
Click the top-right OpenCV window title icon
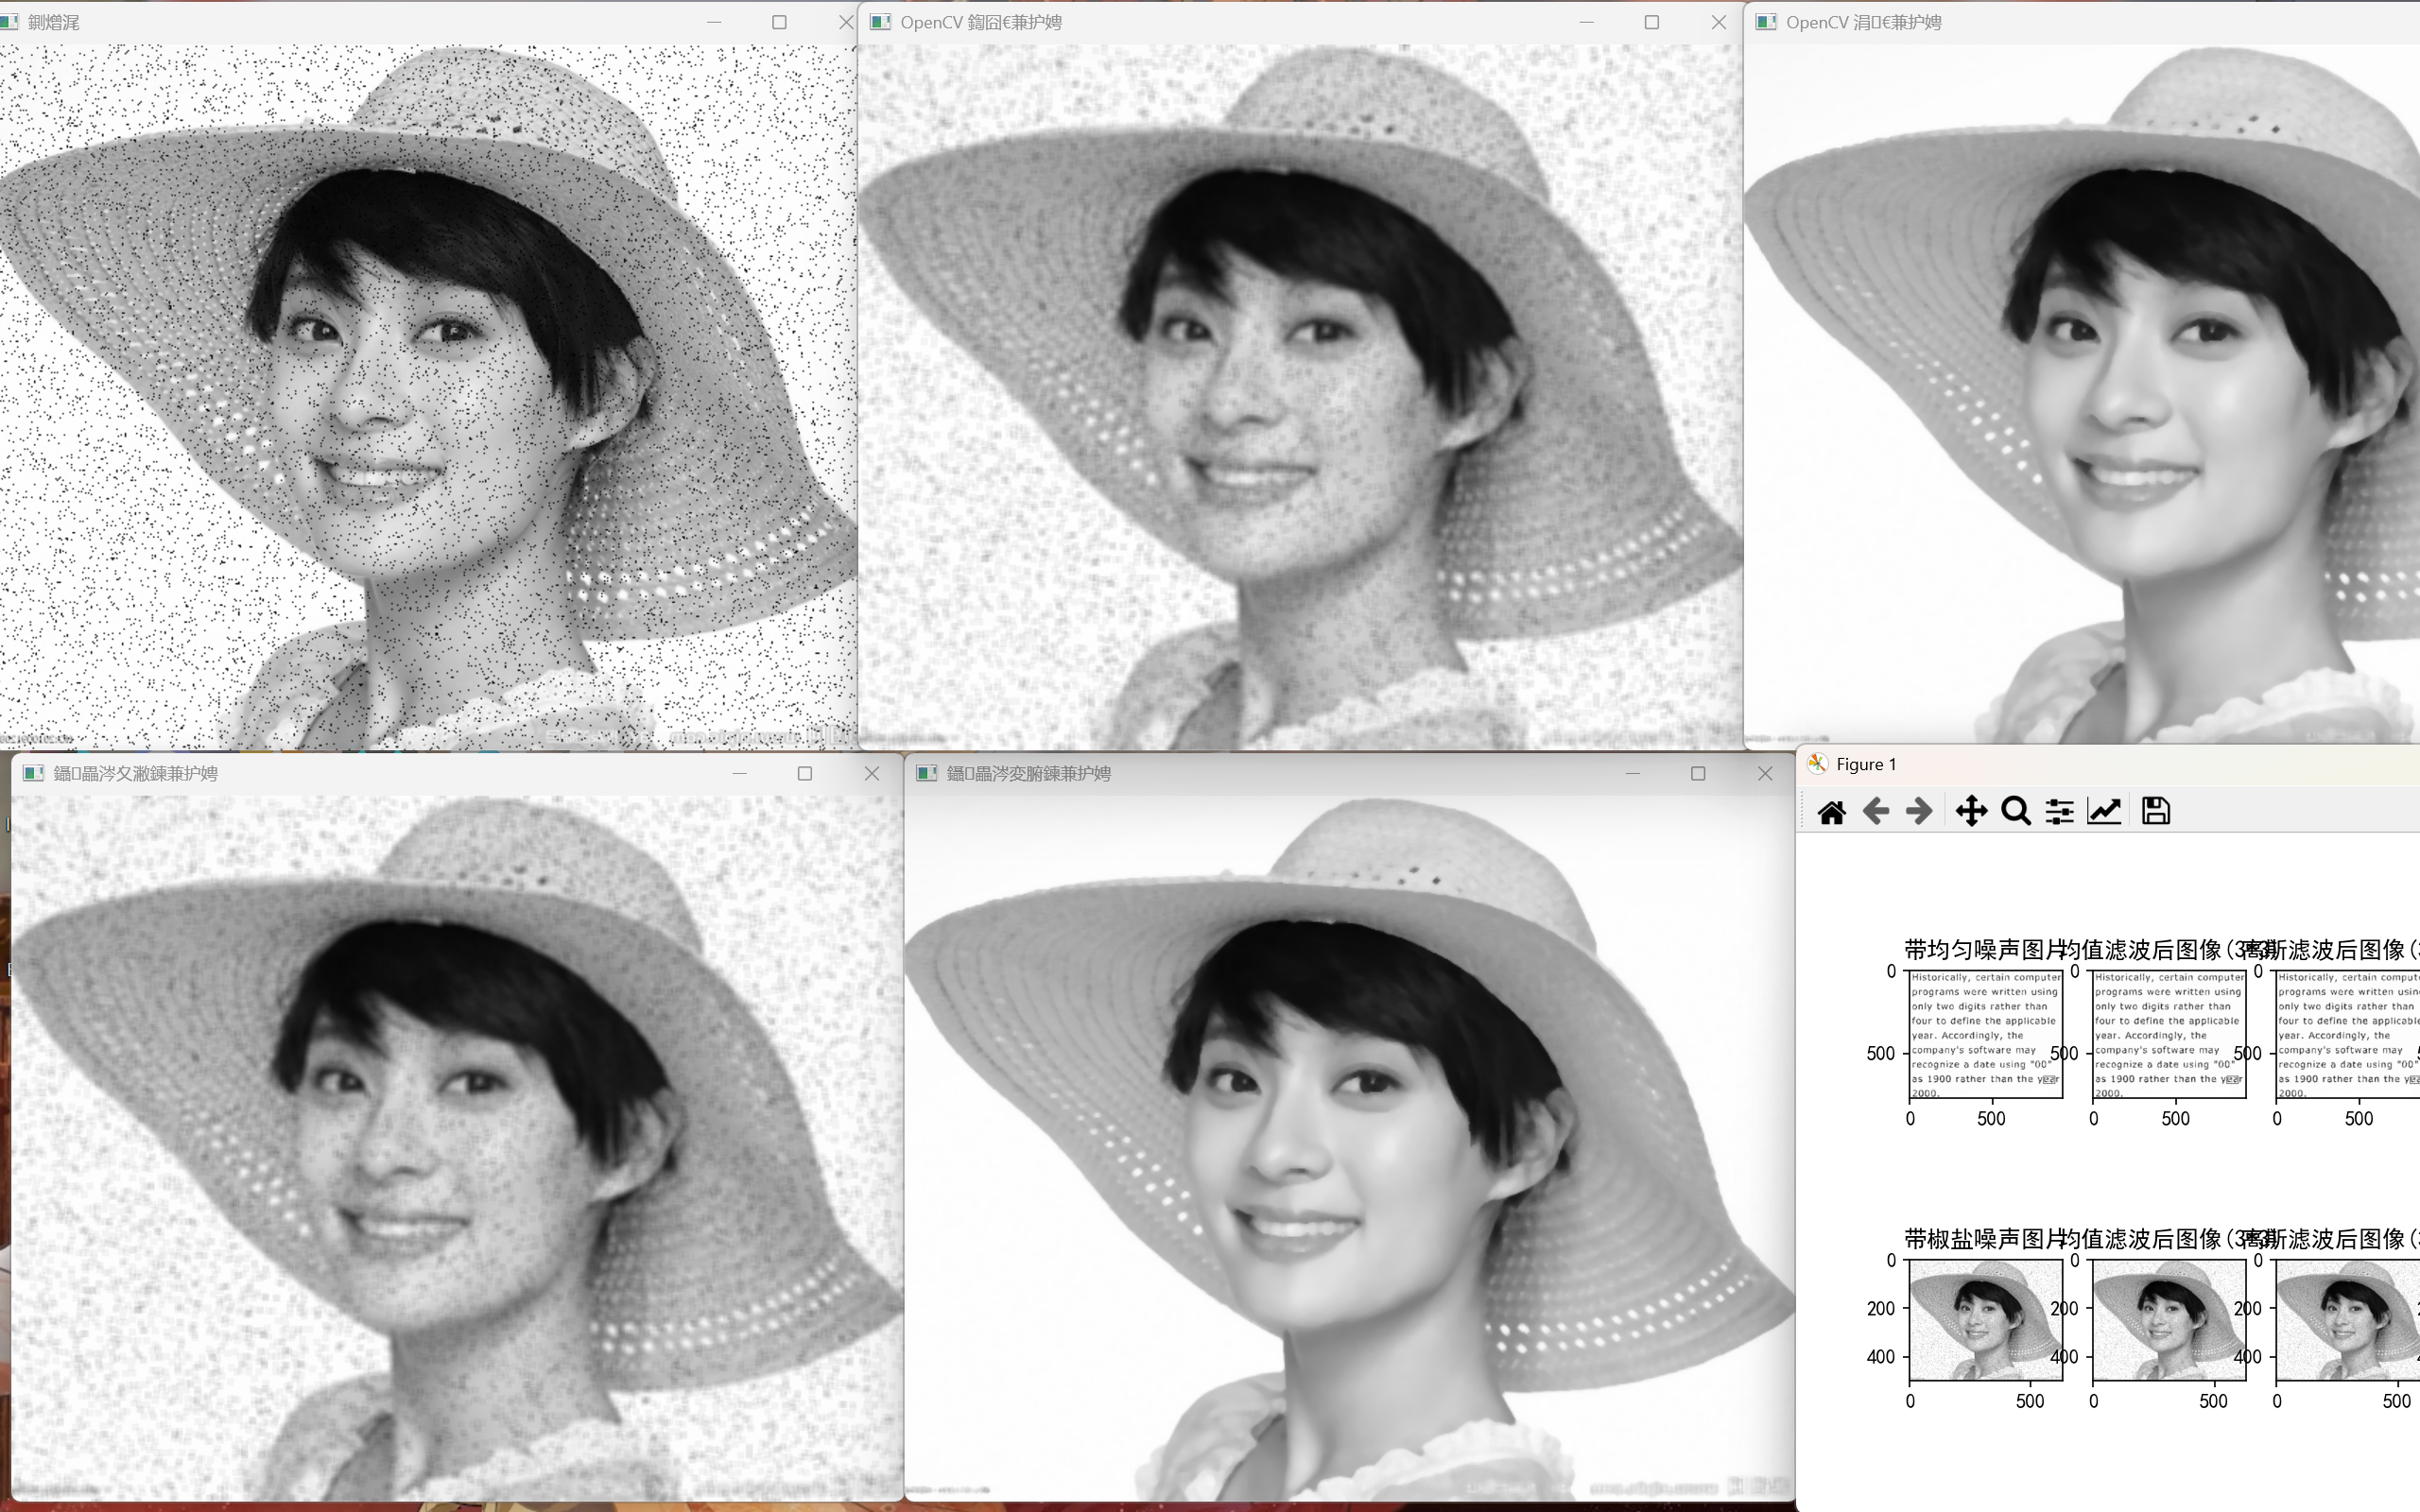1767,22
